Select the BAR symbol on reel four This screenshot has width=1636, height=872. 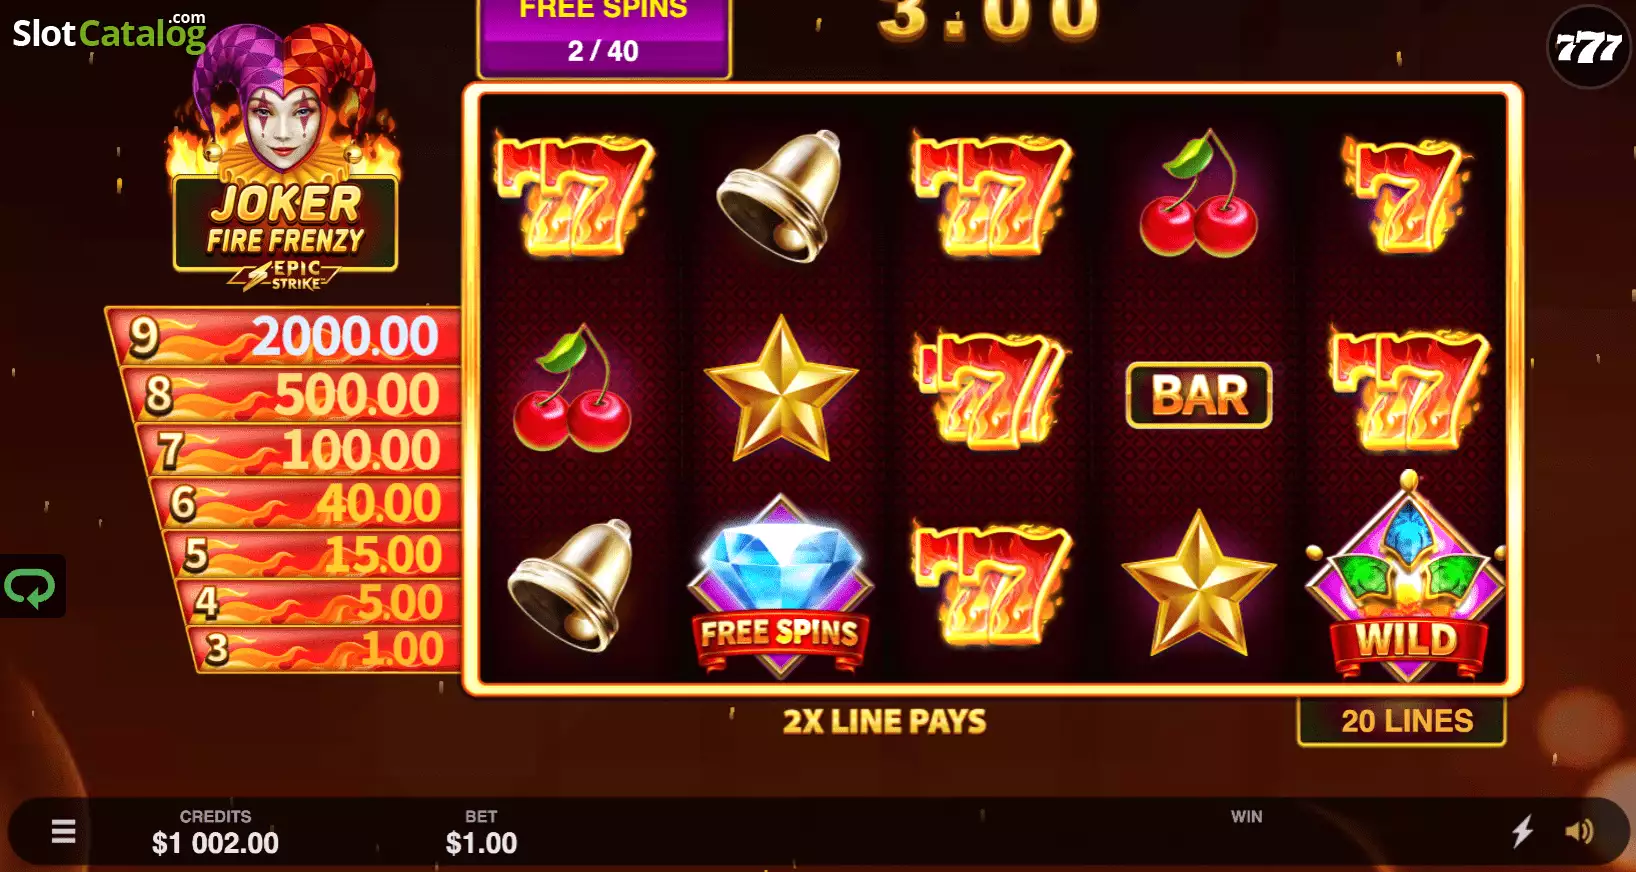point(1199,395)
